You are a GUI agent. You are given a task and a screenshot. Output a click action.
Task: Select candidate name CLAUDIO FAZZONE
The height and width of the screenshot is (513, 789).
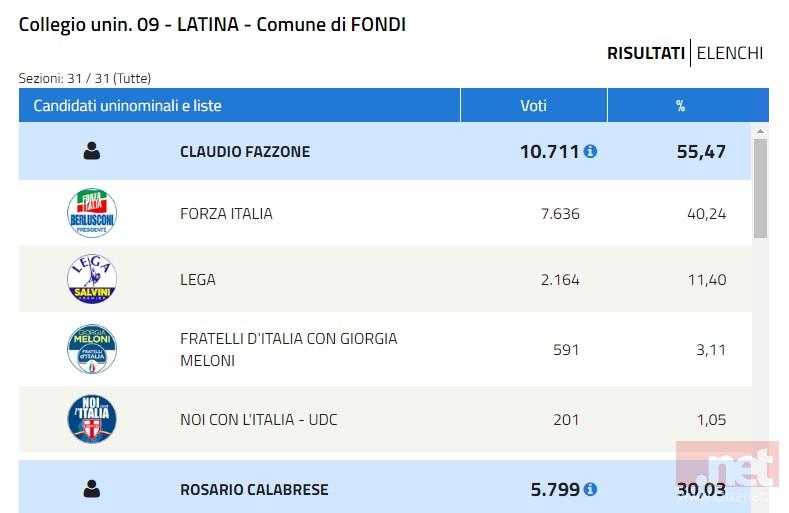(x=245, y=152)
